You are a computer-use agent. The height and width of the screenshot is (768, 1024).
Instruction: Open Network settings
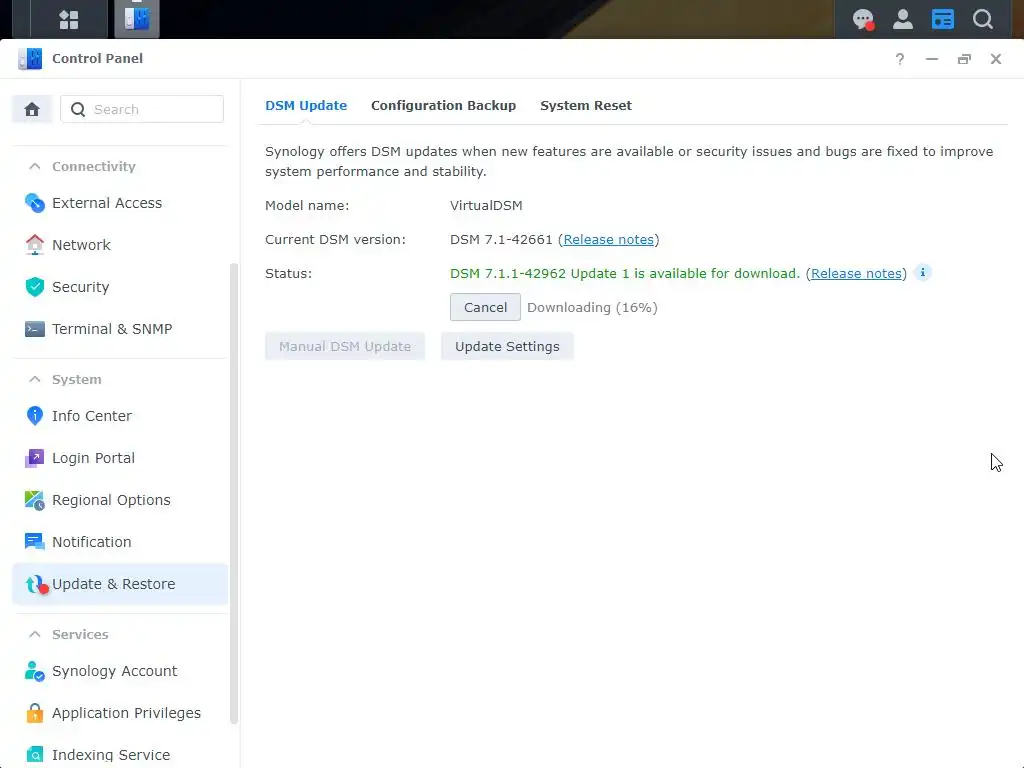(x=120, y=245)
